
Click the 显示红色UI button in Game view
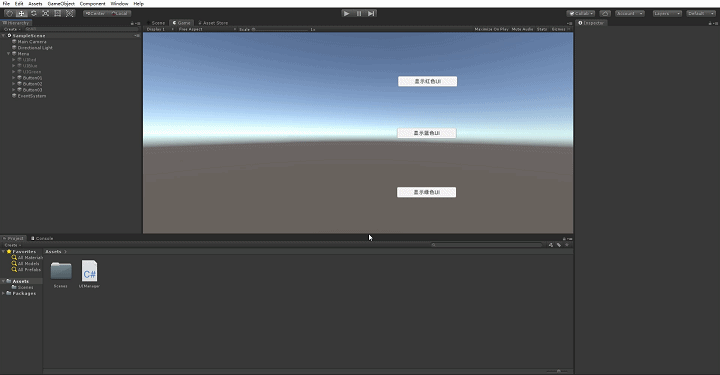tap(428, 81)
